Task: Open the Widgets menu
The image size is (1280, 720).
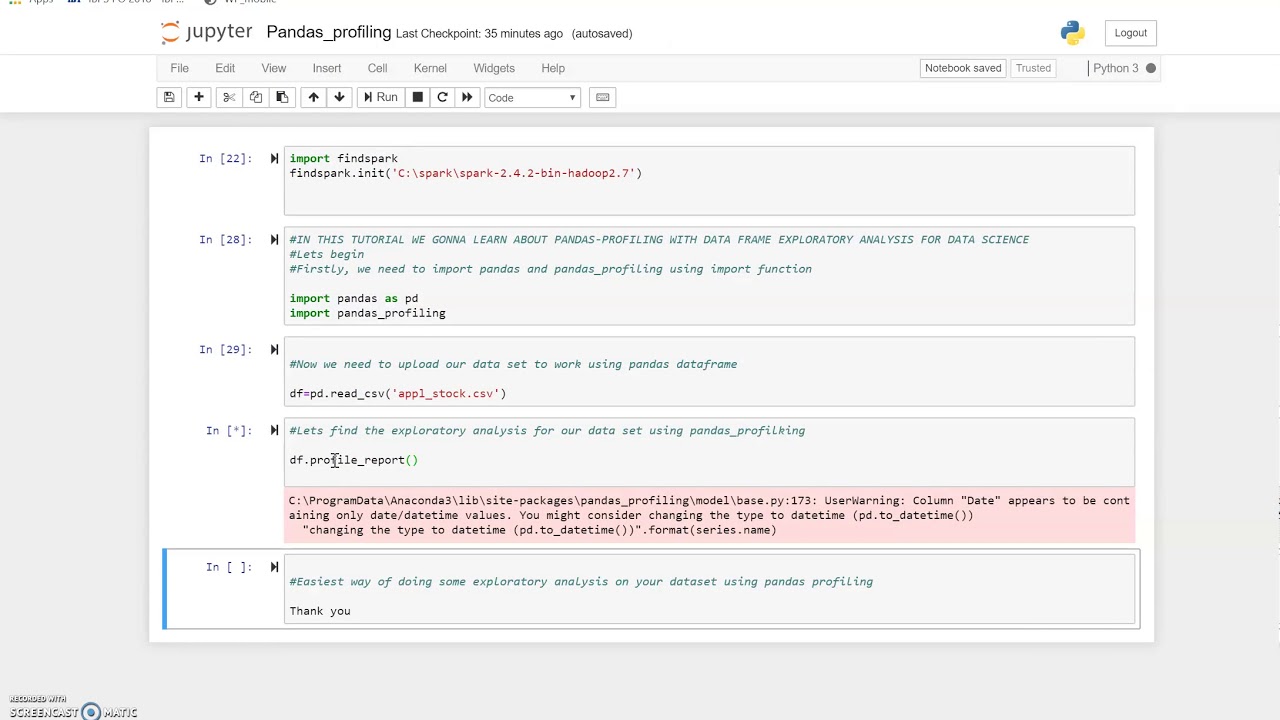Action: tap(494, 68)
